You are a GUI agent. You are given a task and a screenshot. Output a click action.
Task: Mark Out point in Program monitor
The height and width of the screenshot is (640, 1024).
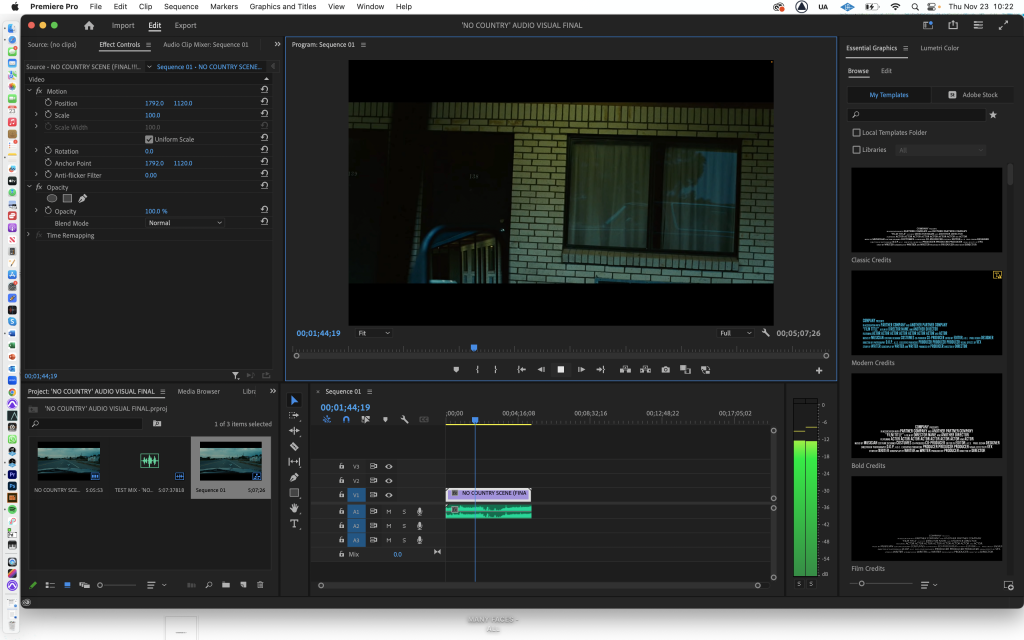click(496, 370)
